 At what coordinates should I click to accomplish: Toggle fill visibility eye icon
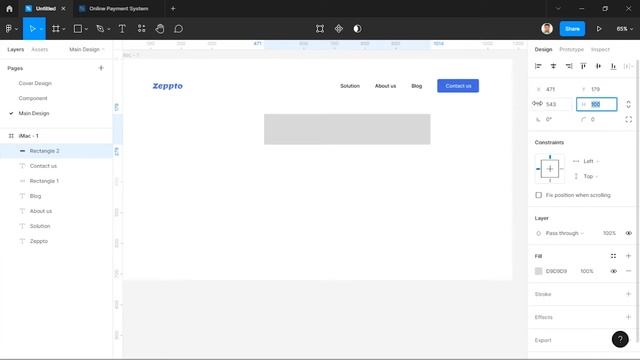[x=613, y=271]
